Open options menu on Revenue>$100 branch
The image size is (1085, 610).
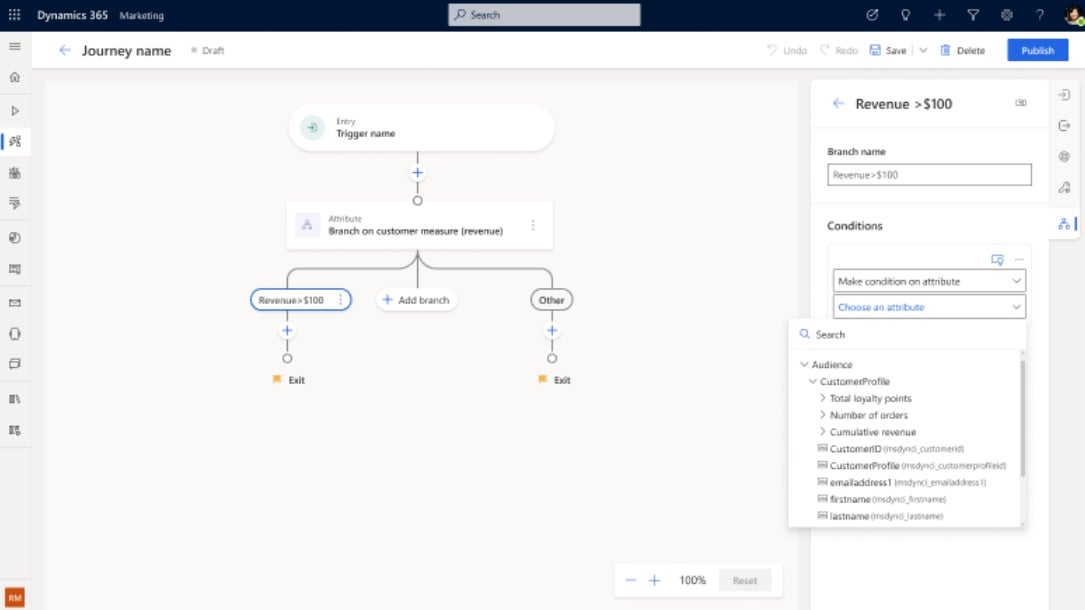(340, 300)
